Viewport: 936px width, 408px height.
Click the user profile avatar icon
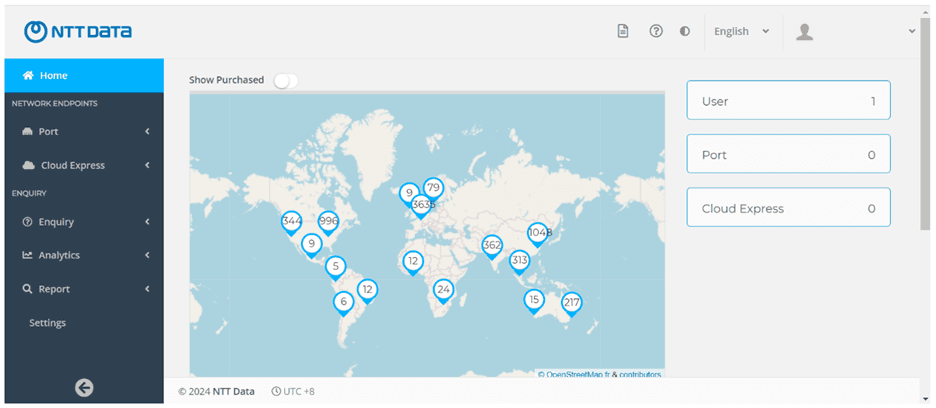pos(804,32)
